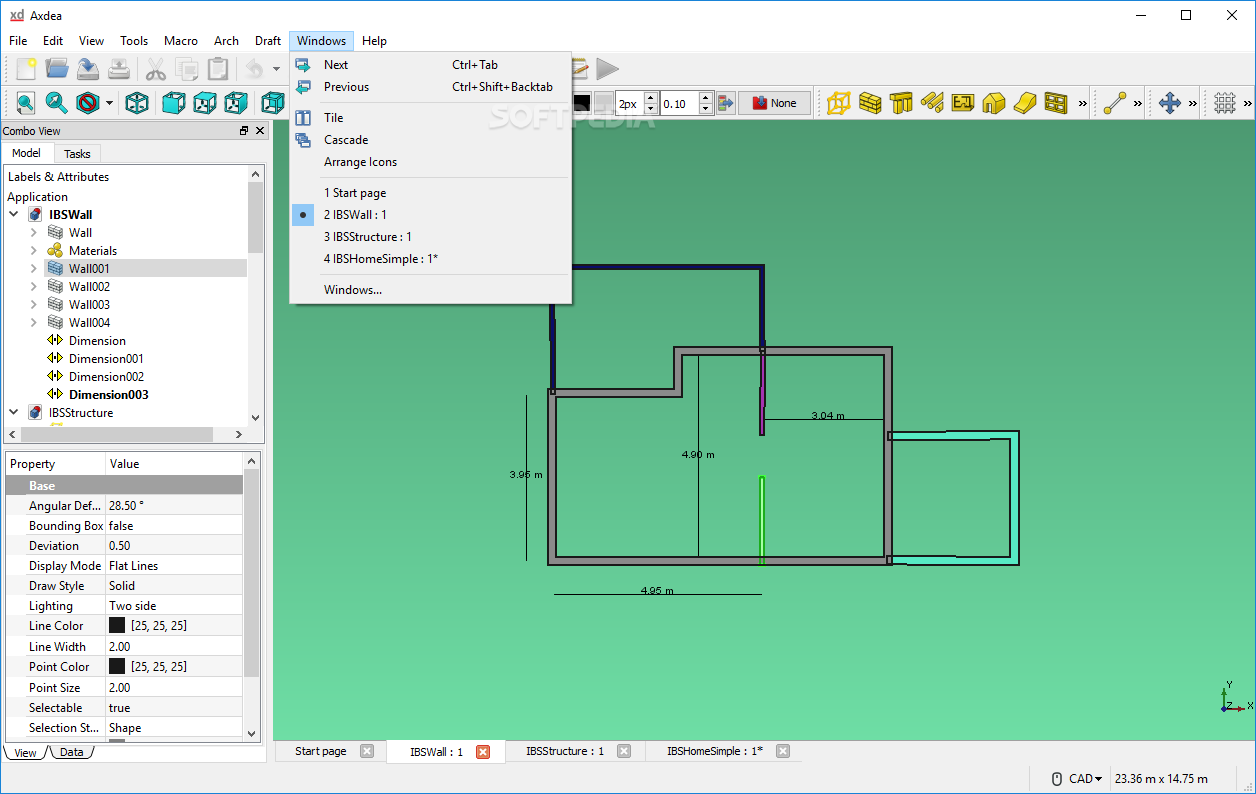Image resolution: width=1256 pixels, height=794 pixels.
Task: Collapse the IBSStructure tree node
Action: tap(14, 413)
